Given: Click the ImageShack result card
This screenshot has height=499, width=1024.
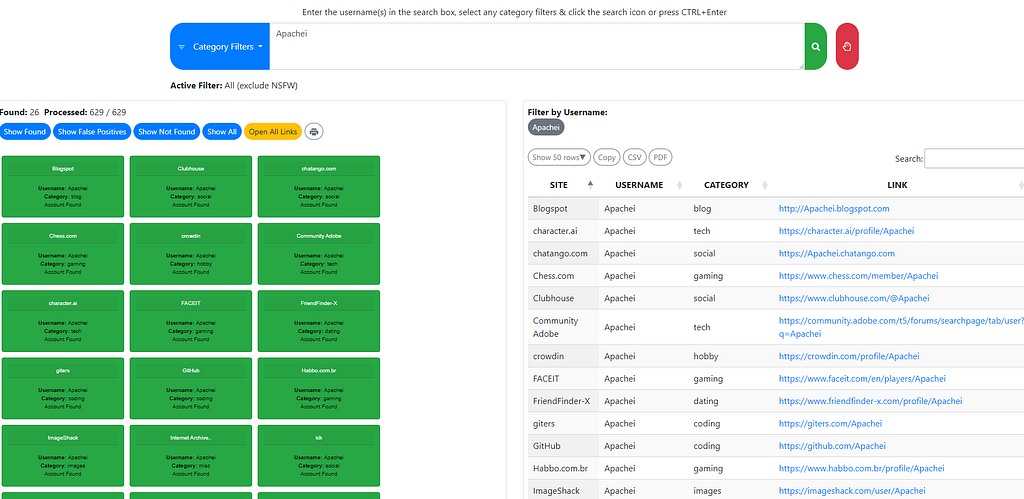Looking at the screenshot, I should [x=63, y=455].
